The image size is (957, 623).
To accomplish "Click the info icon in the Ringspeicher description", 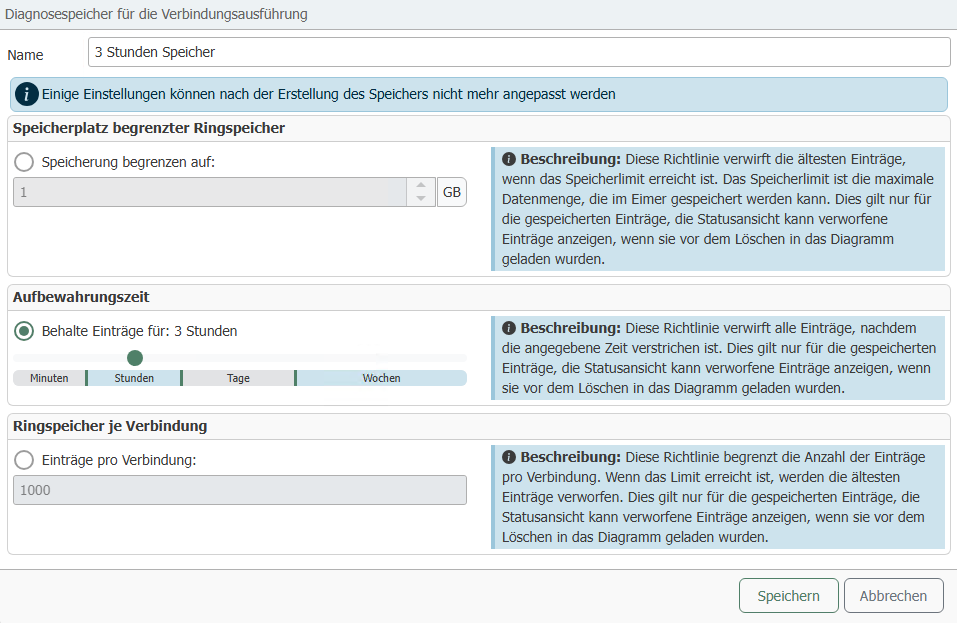I will click(508, 457).
